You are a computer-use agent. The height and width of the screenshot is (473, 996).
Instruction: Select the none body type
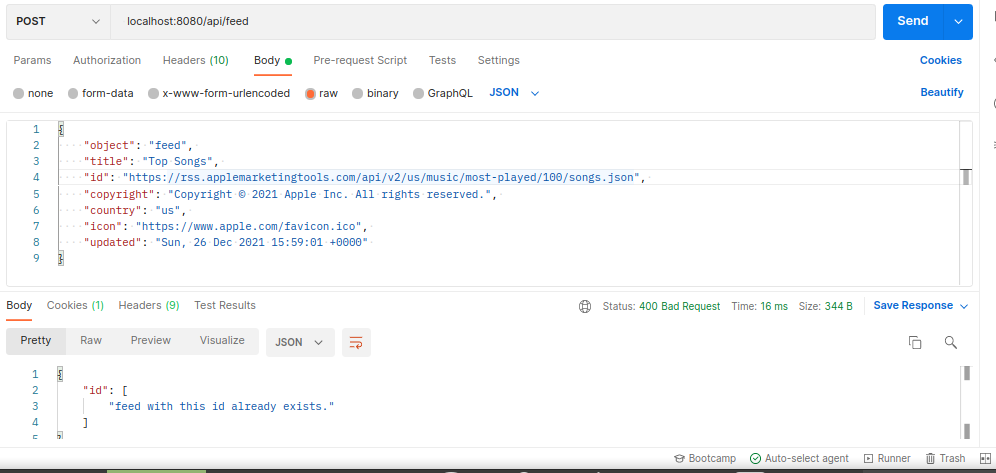click(33, 93)
